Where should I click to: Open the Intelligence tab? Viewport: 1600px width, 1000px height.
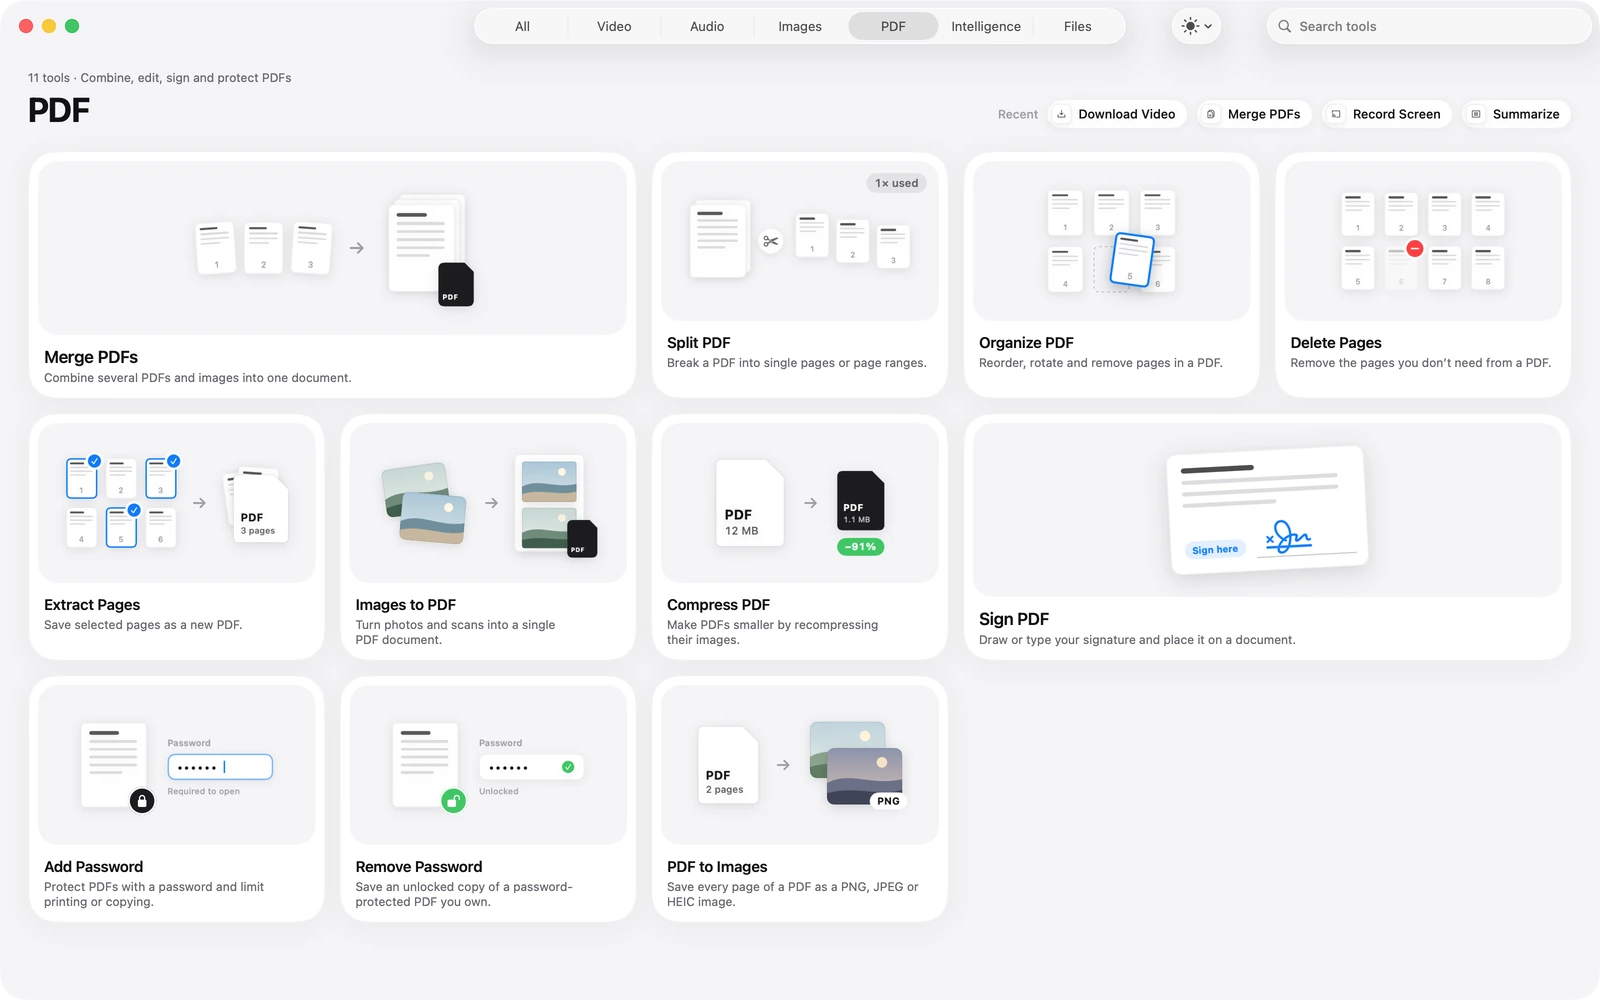coord(986,26)
